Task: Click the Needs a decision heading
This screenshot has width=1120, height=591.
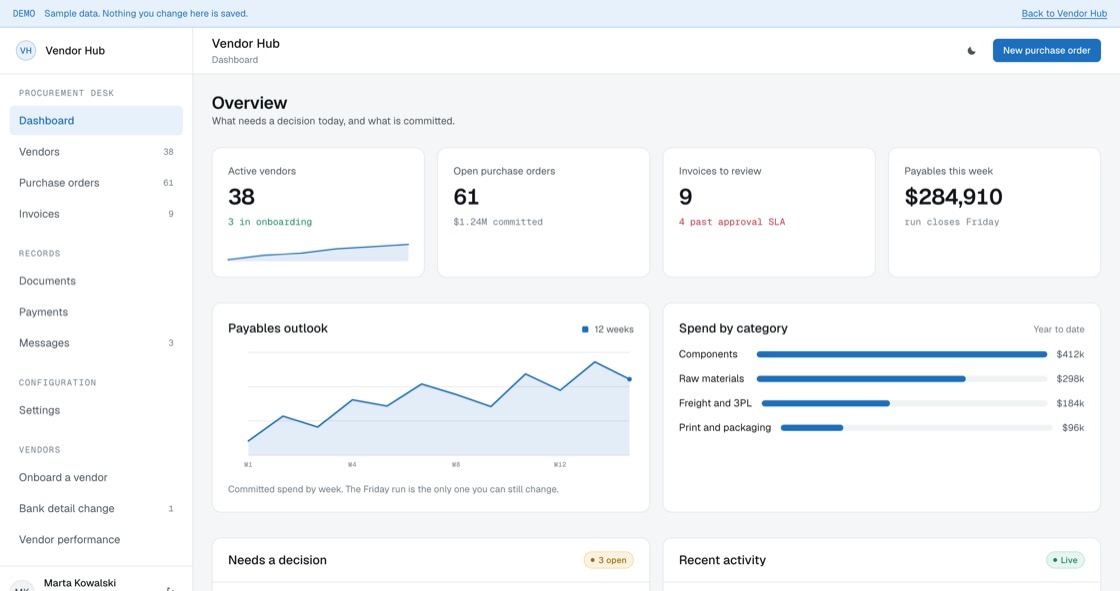Action: click(277, 560)
